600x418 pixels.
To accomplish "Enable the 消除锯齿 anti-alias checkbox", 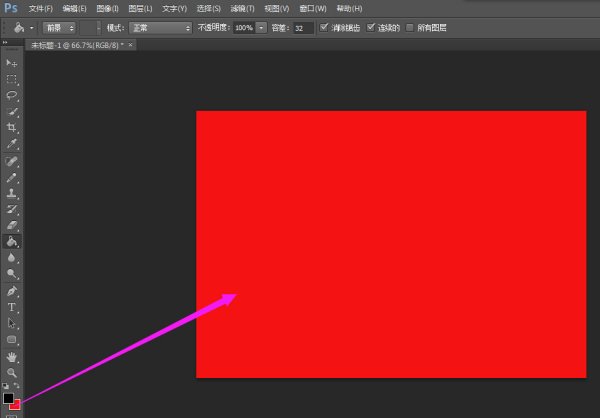I will [x=324, y=27].
